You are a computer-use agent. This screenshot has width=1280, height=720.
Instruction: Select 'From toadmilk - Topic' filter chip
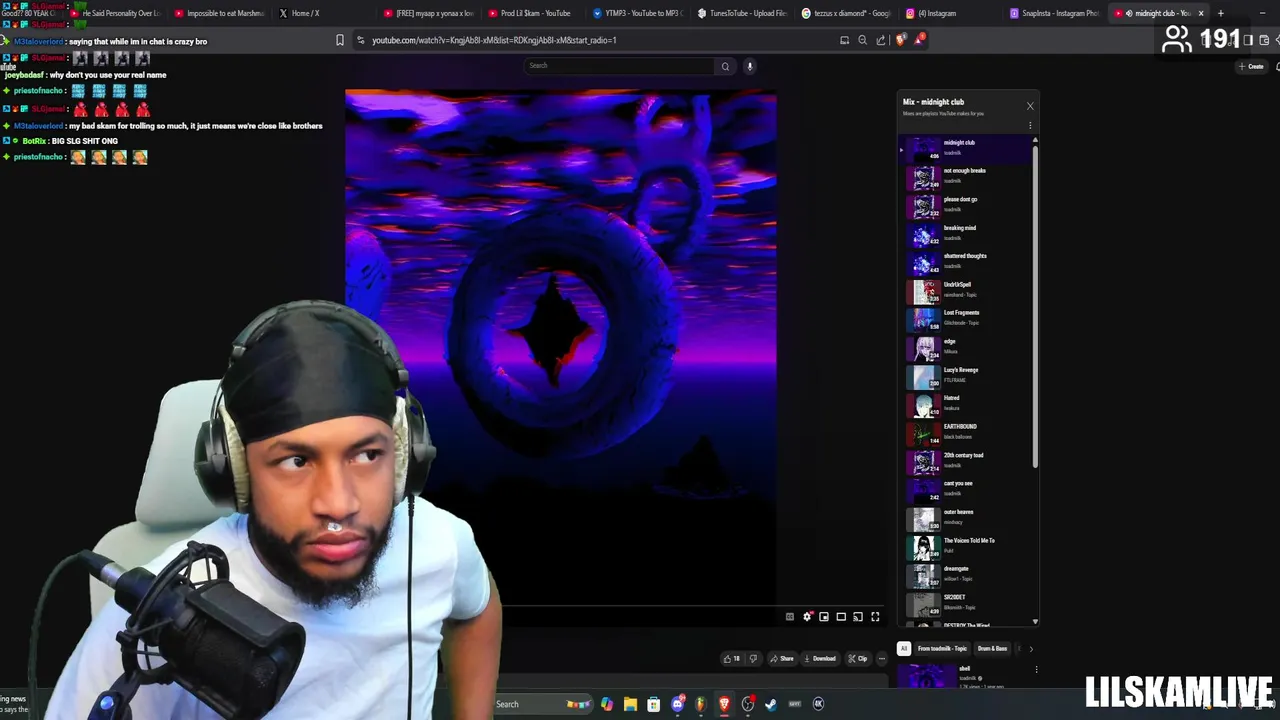click(x=942, y=648)
